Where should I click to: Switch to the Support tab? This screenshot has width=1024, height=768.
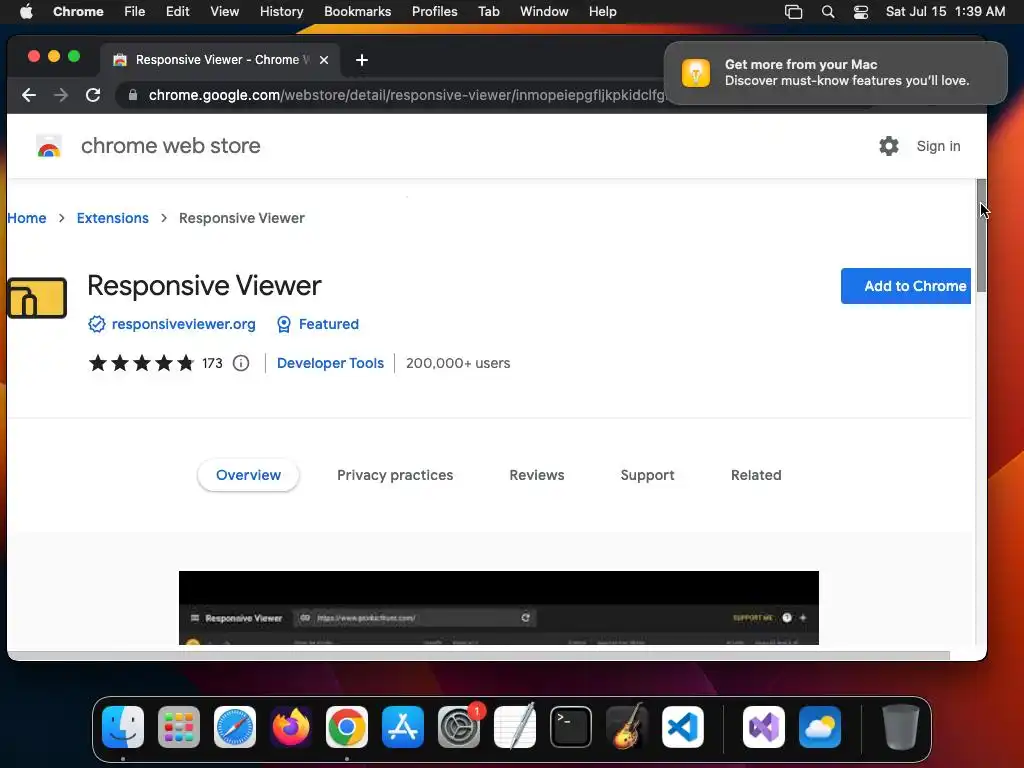(647, 475)
